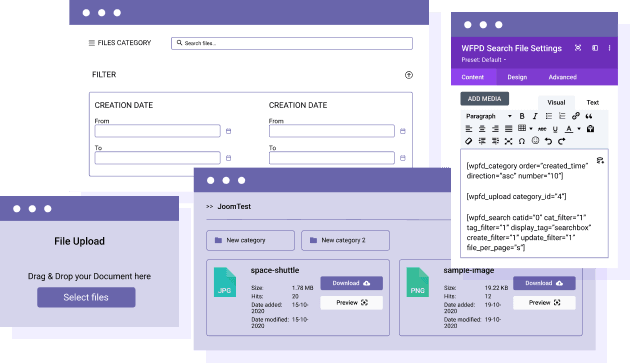Open the New category folder
Viewport: 630px width, 363px height.
click(250, 240)
